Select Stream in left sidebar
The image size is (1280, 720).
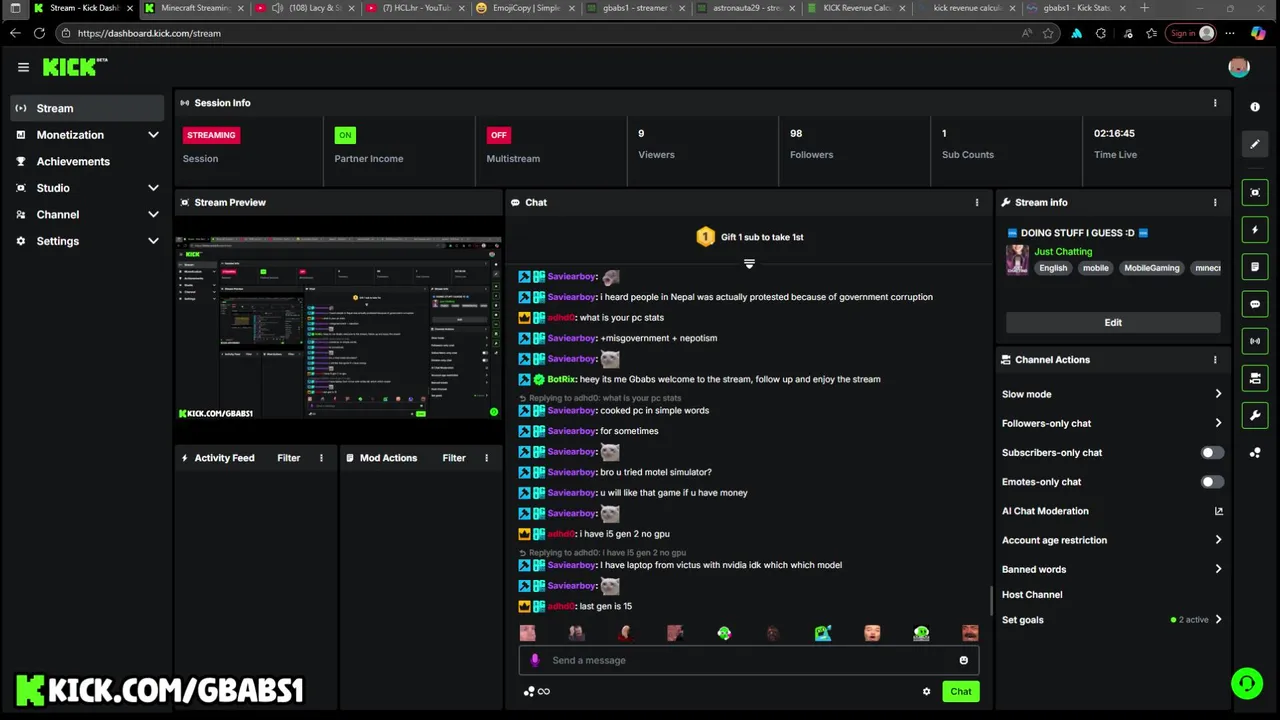tap(88, 108)
